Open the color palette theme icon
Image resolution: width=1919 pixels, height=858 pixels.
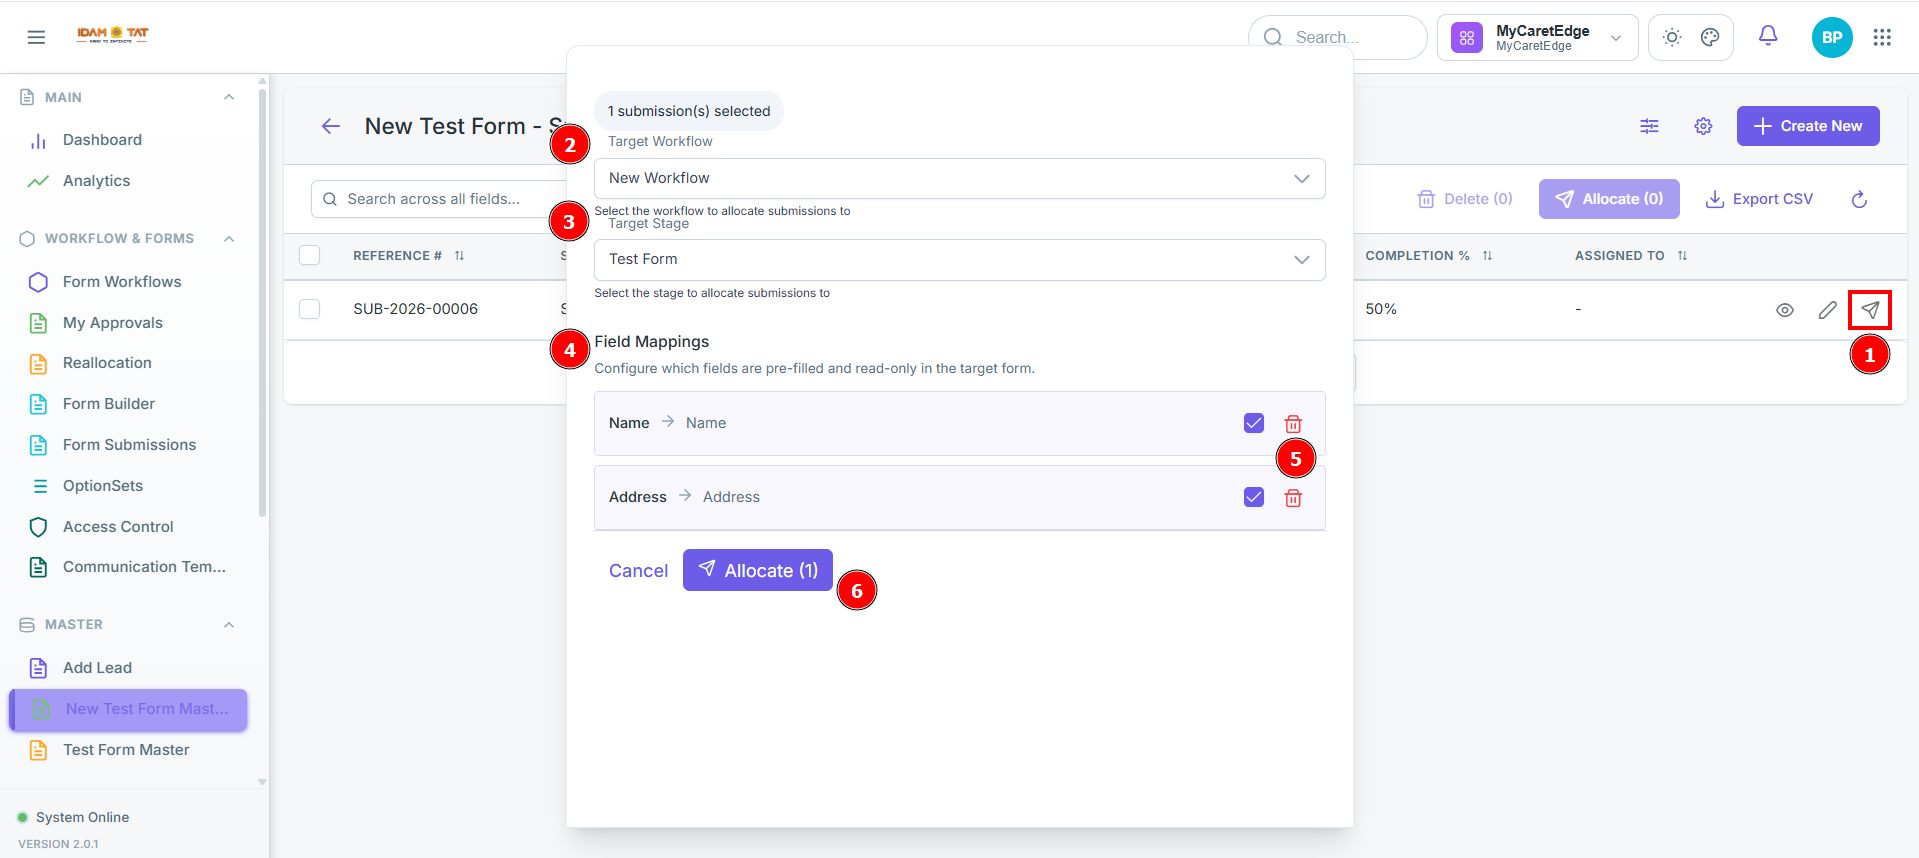point(1710,37)
